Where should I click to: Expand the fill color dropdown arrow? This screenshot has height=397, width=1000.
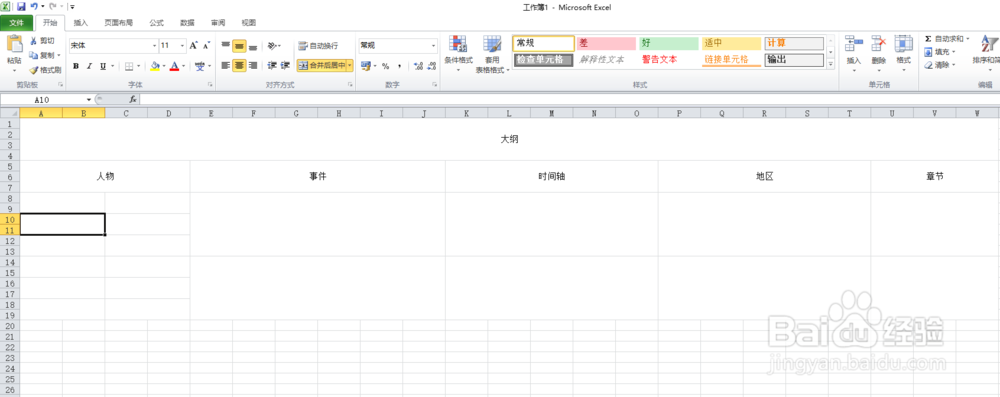pos(164,66)
